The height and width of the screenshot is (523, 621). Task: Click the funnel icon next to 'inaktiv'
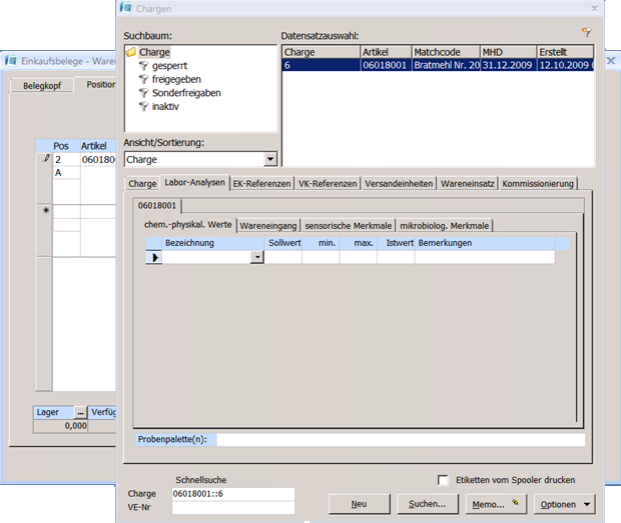point(144,106)
